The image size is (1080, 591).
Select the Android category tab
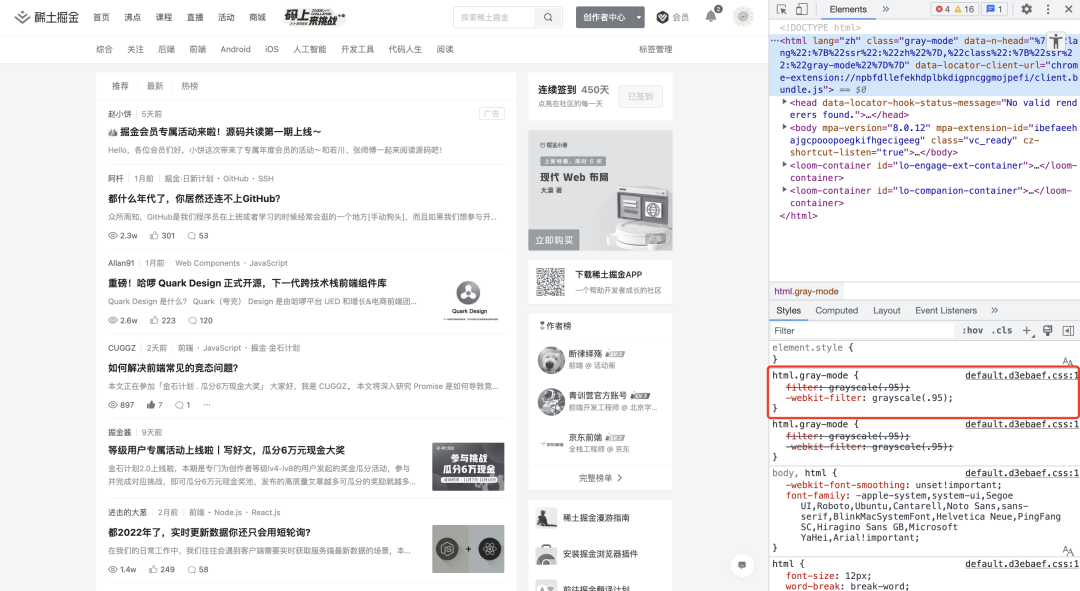pyautogui.click(x=236, y=50)
